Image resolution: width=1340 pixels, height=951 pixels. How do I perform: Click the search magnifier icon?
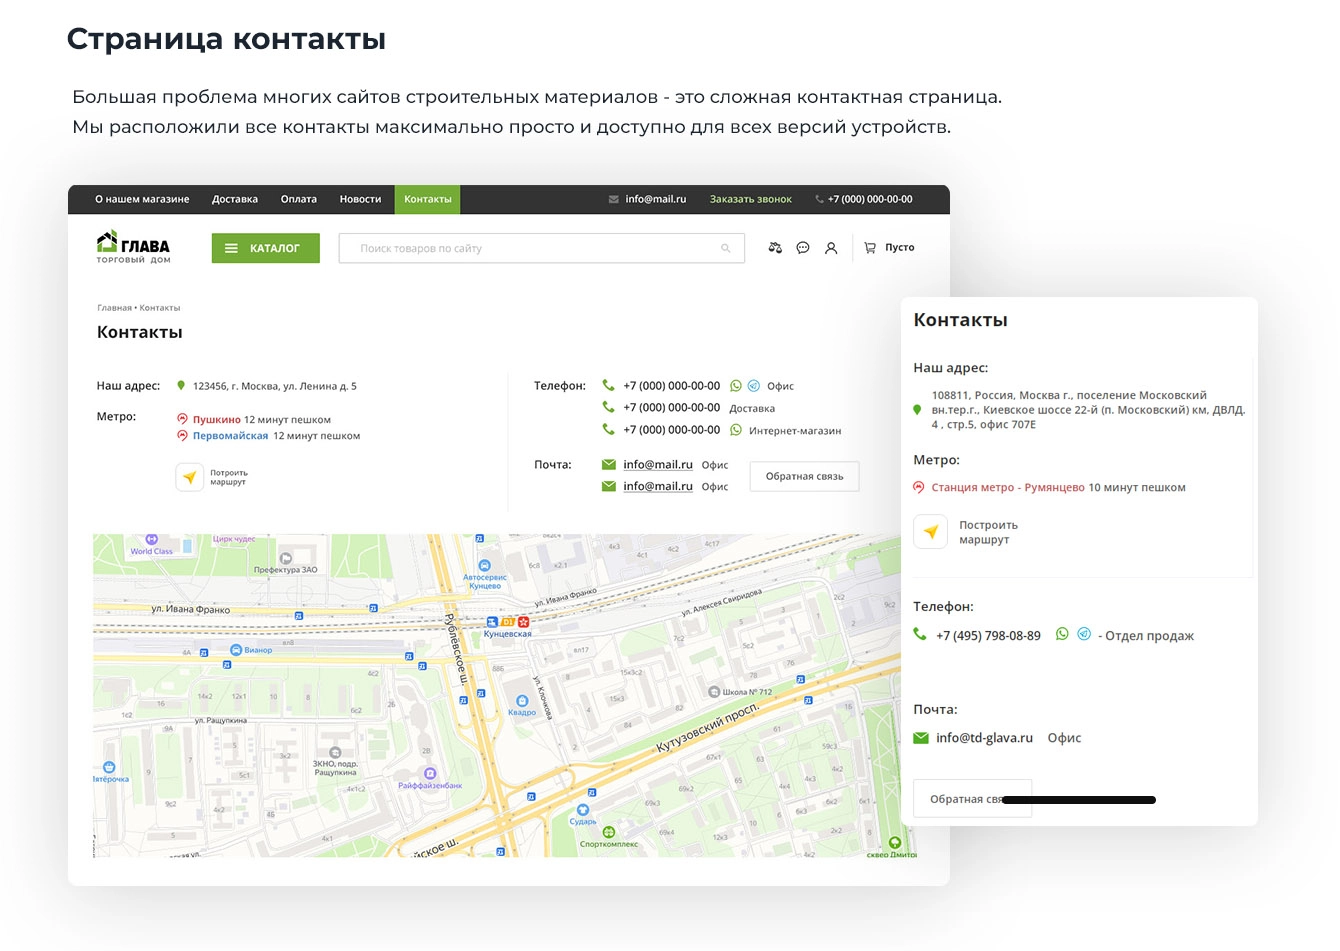tap(726, 249)
